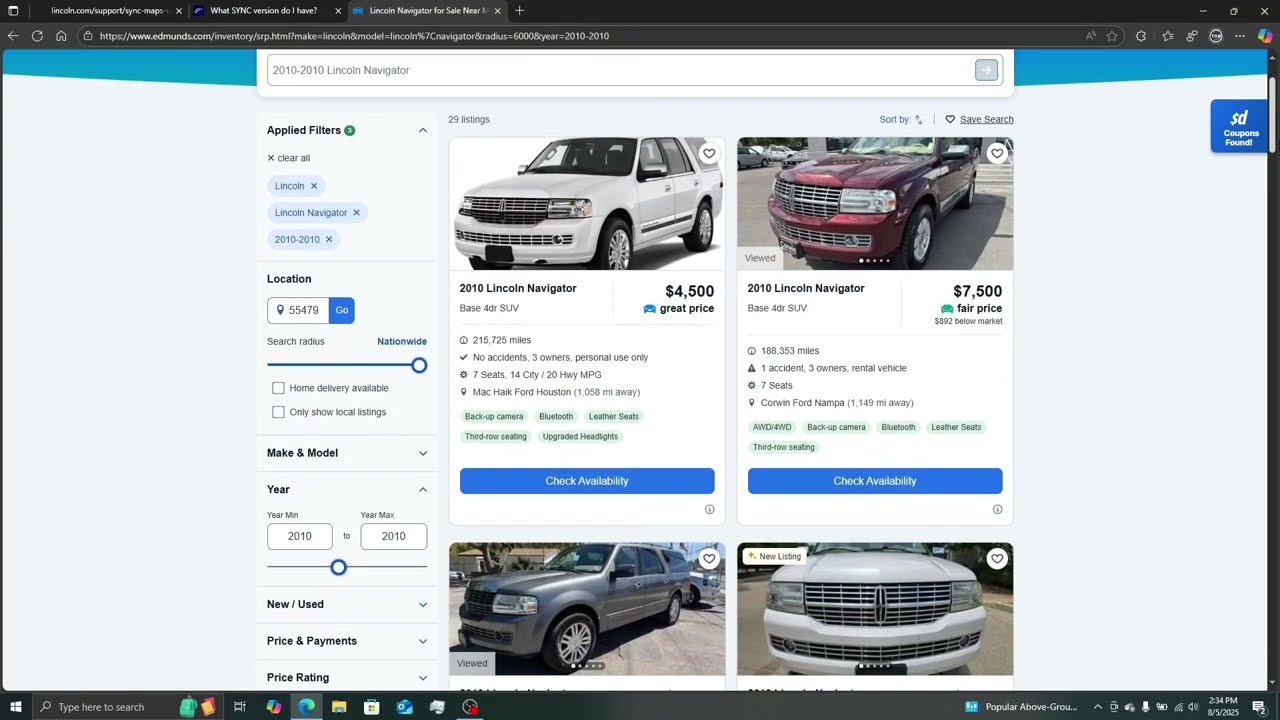
Task: Expand the Make & Model filter
Action: tap(423, 453)
